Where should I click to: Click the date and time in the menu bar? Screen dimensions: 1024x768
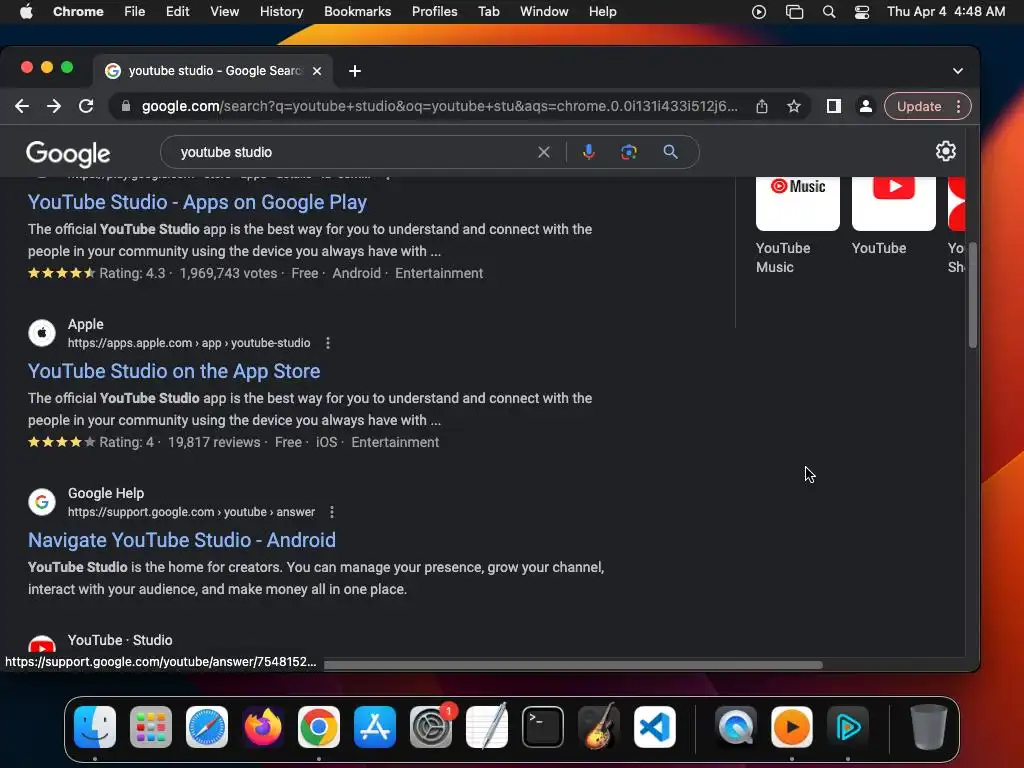coord(946,11)
